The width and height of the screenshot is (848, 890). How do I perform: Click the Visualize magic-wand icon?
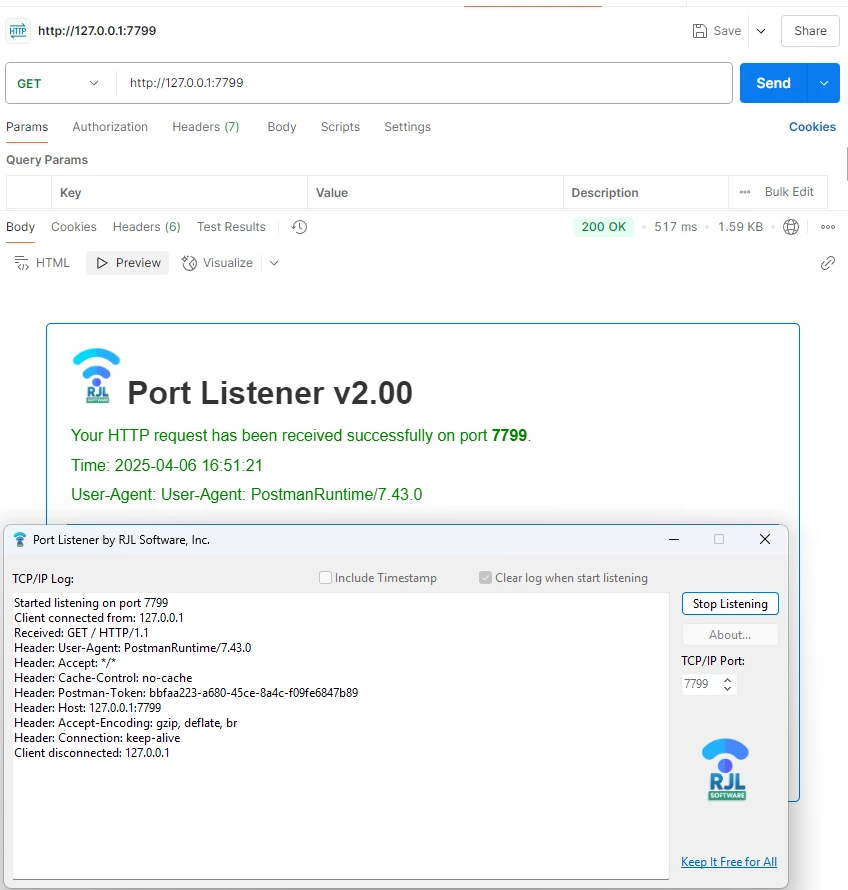[188, 262]
